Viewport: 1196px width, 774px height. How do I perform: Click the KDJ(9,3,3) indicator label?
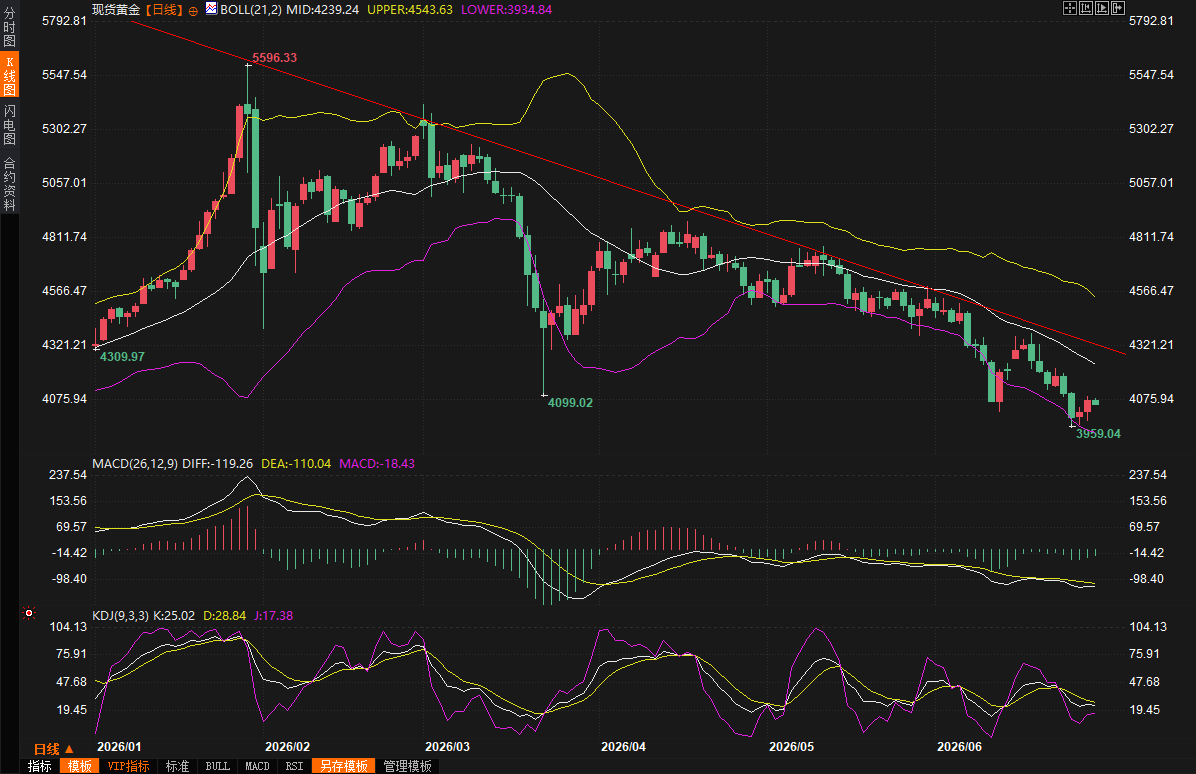tap(121, 615)
